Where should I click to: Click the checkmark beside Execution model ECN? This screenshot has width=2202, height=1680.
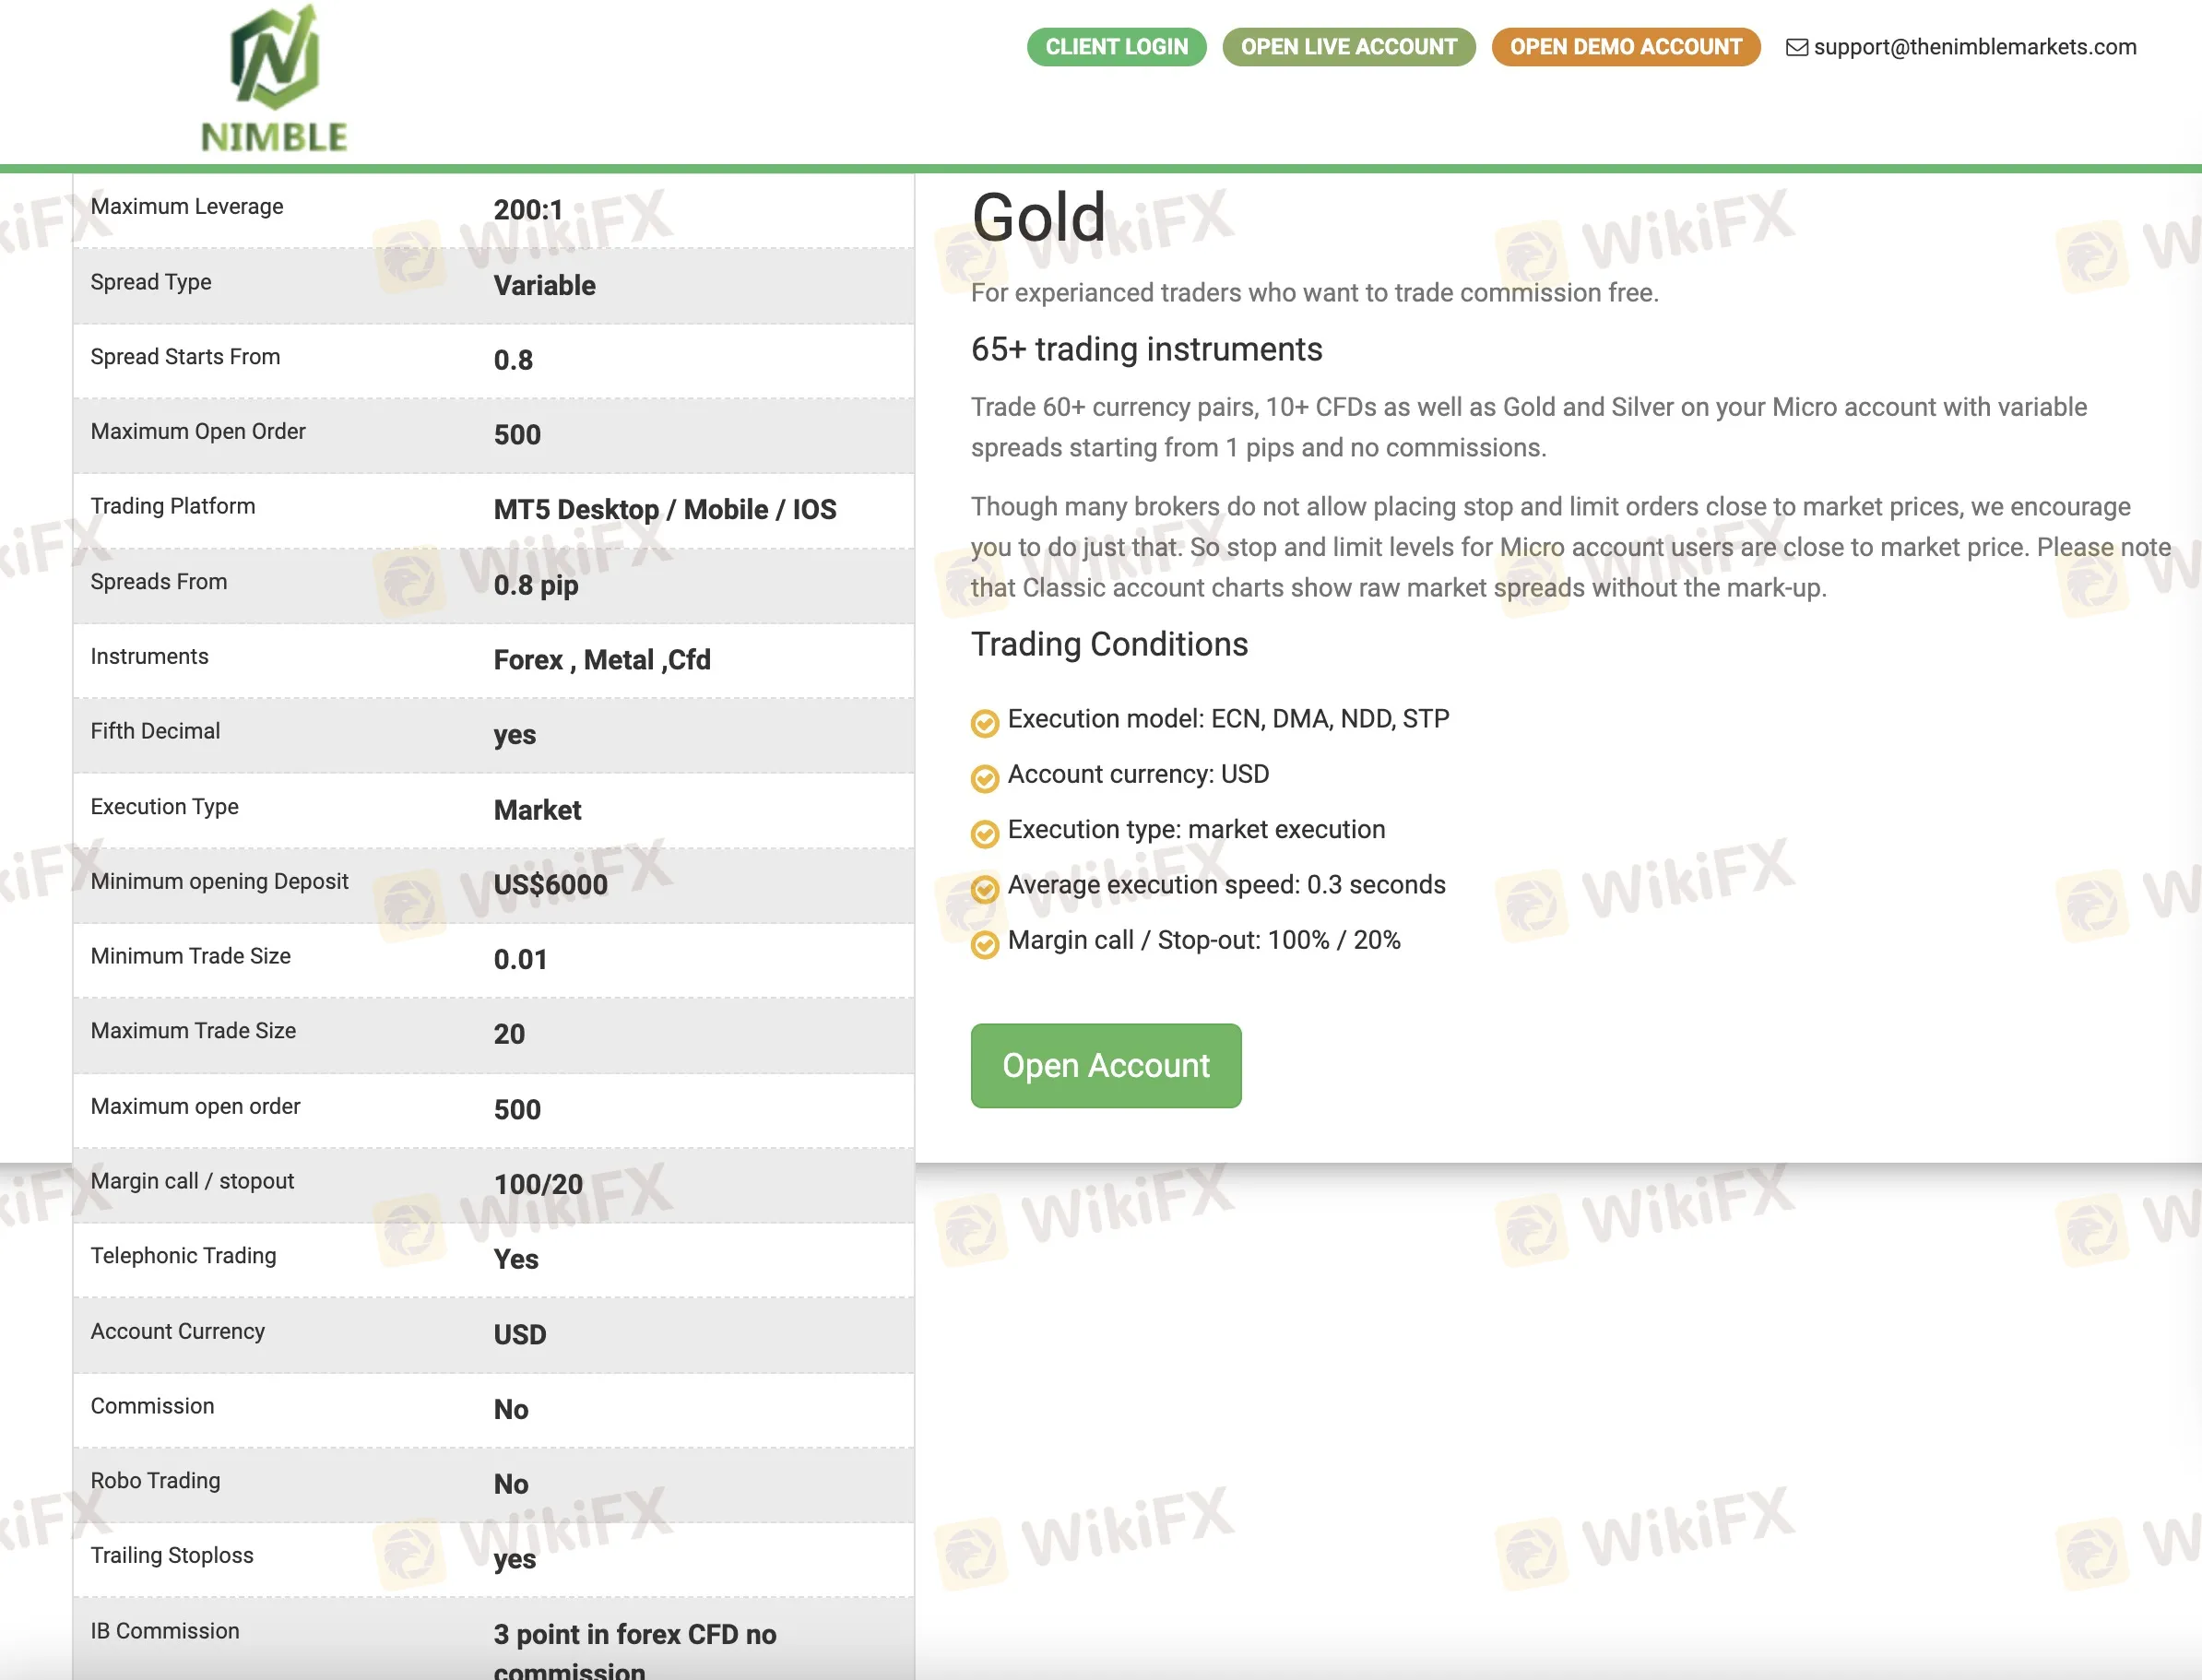click(985, 722)
